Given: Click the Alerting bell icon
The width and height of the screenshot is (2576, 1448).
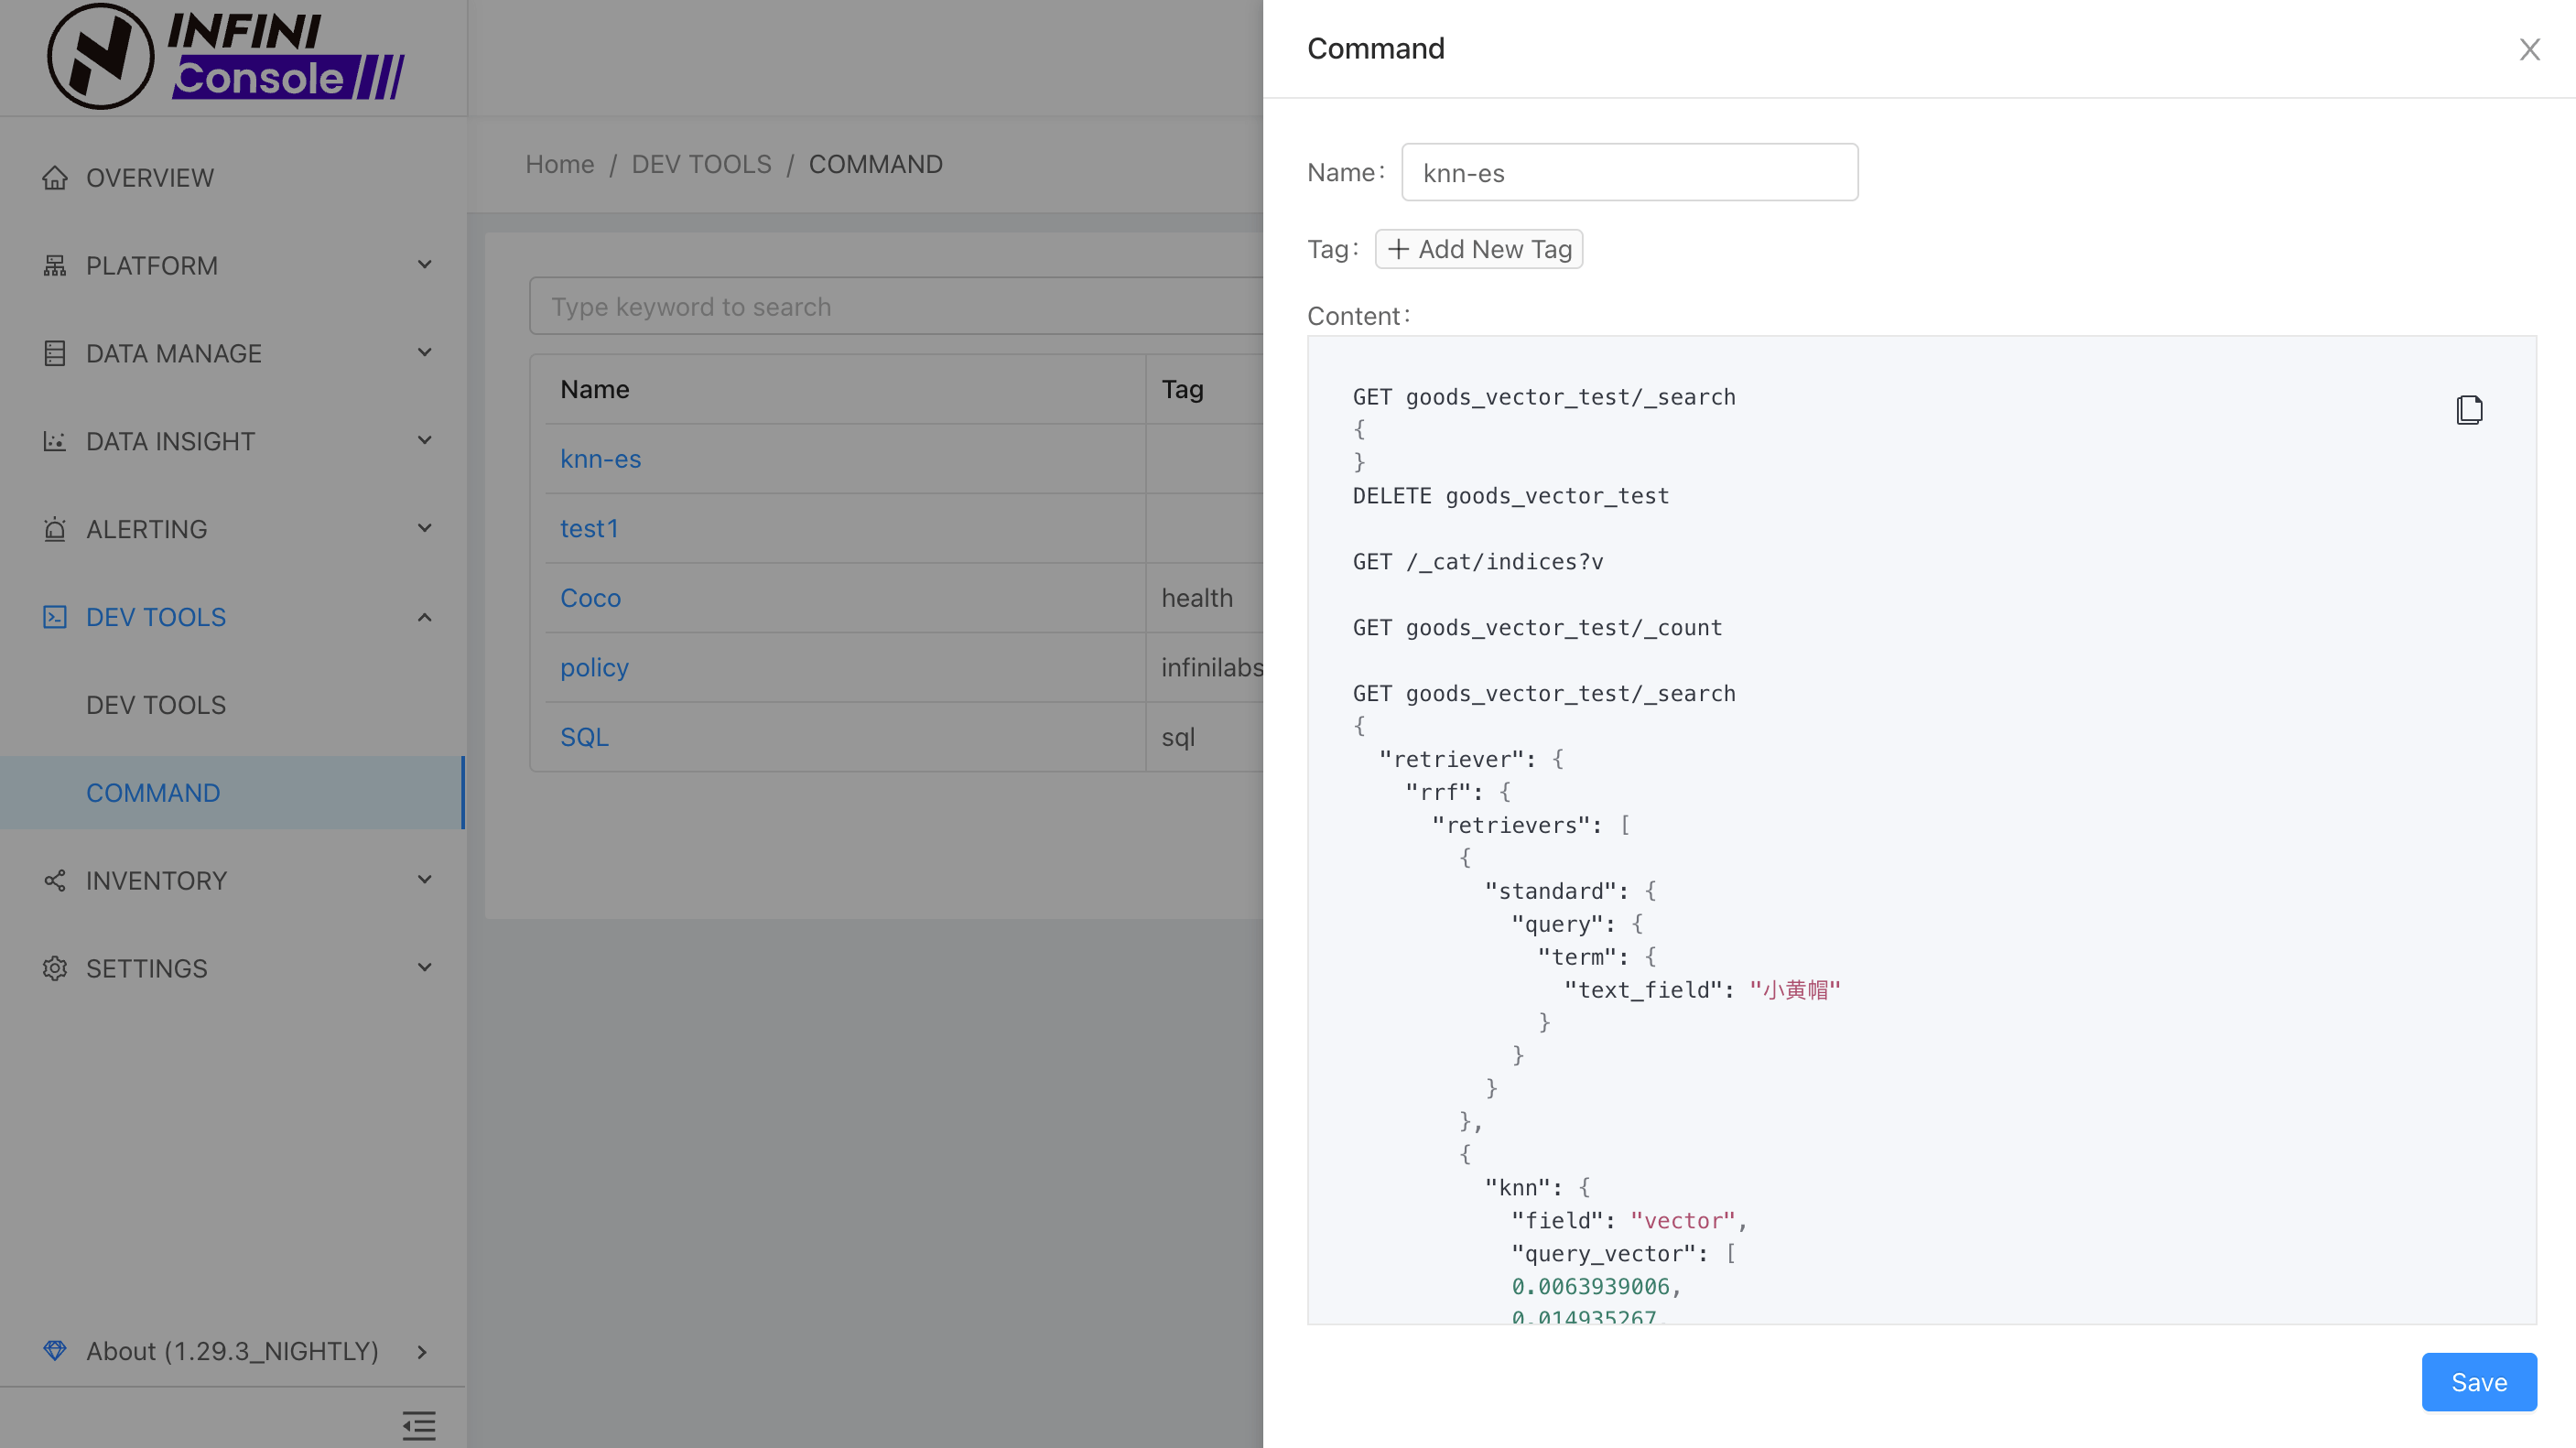Looking at the screenshot, I should tap(55, 529).
